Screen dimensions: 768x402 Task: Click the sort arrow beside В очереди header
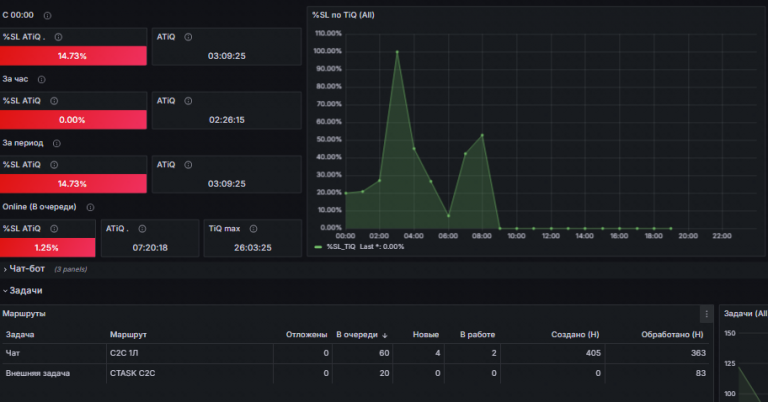(x=385, y=335)
